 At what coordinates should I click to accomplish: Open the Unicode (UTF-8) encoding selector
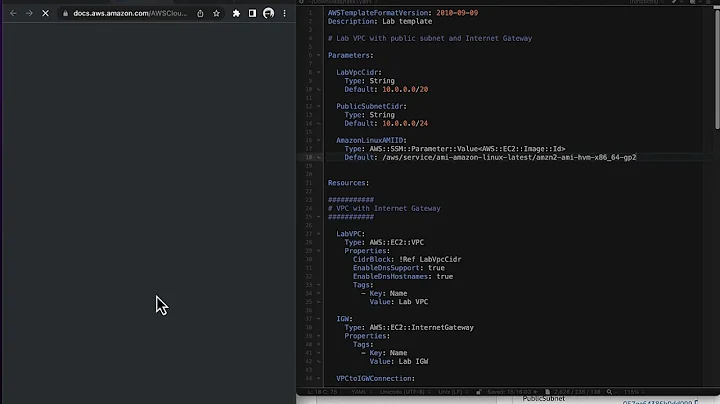[x=405, y=392]
